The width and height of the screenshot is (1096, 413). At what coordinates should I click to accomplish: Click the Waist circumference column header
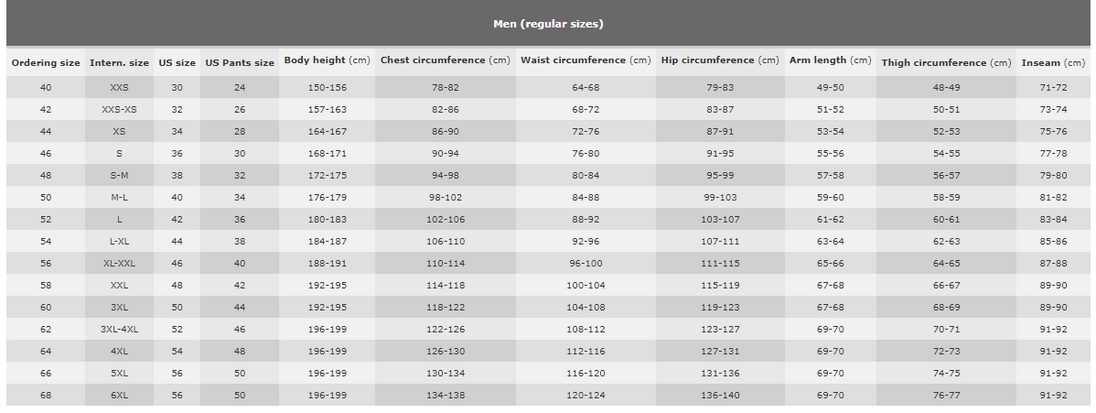pyautogui.click(x=586, y=61)
